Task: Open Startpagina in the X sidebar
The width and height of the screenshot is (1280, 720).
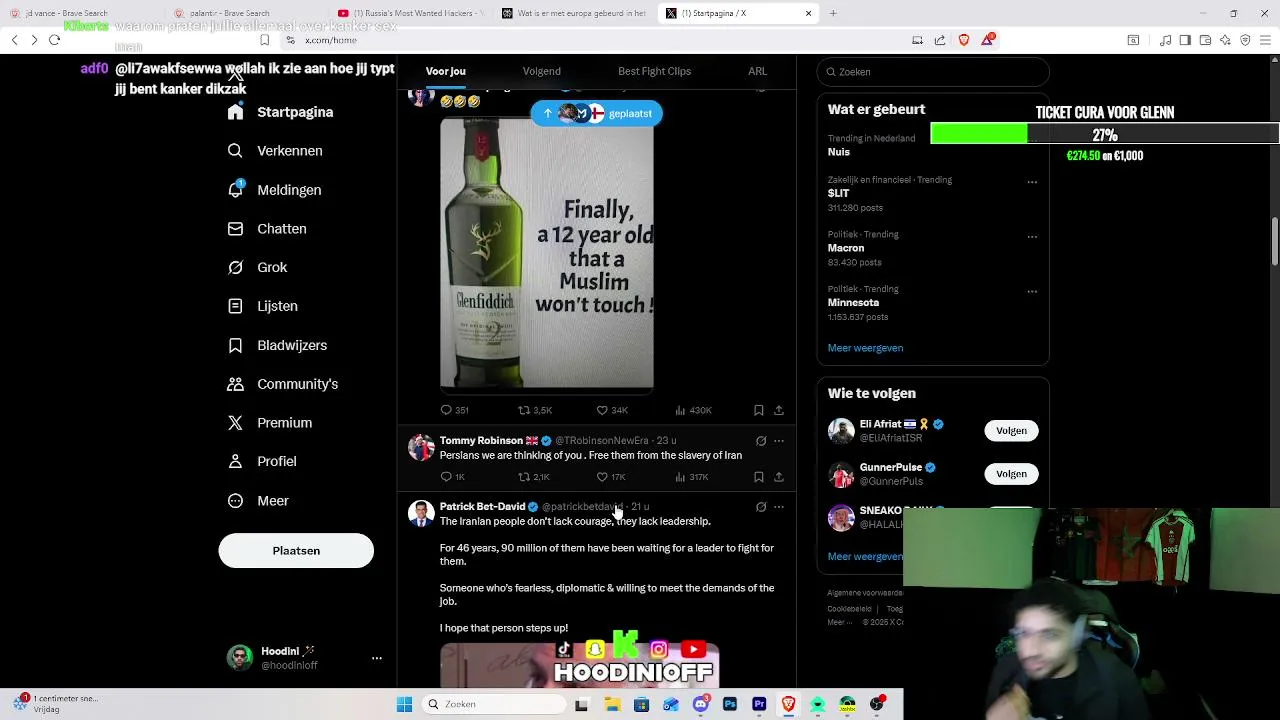Action: (x=281, y=112)
